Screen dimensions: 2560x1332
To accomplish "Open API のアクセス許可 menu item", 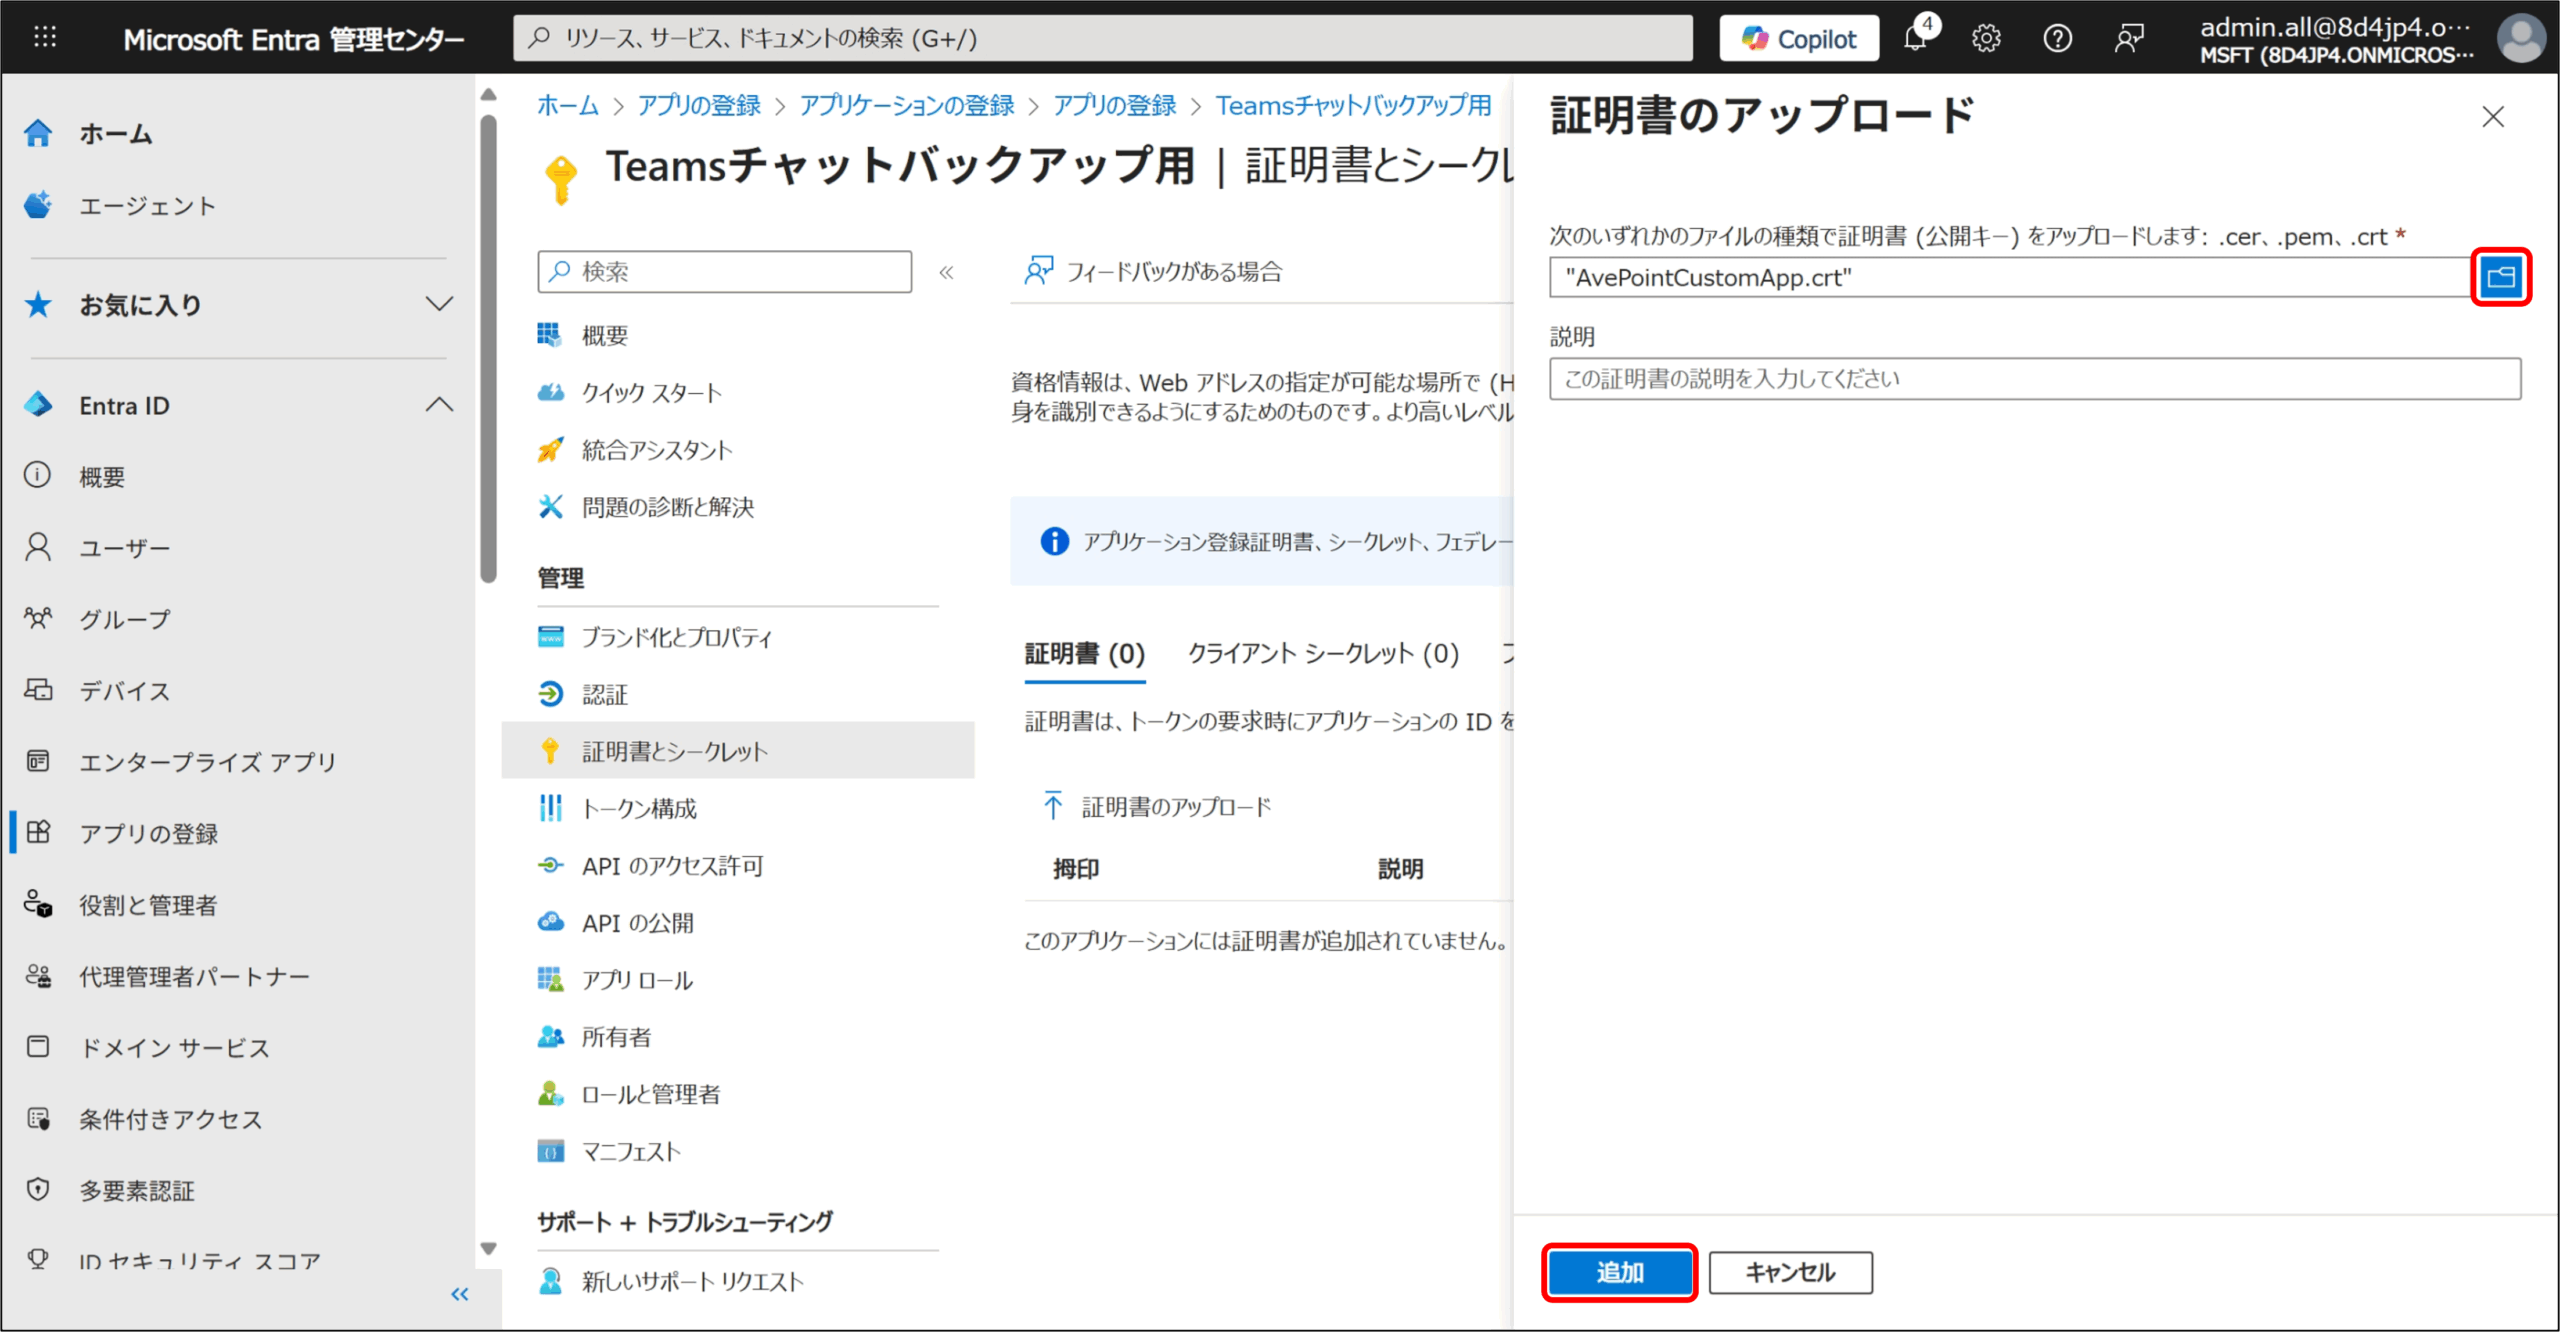I will click(x=672, y=866).
